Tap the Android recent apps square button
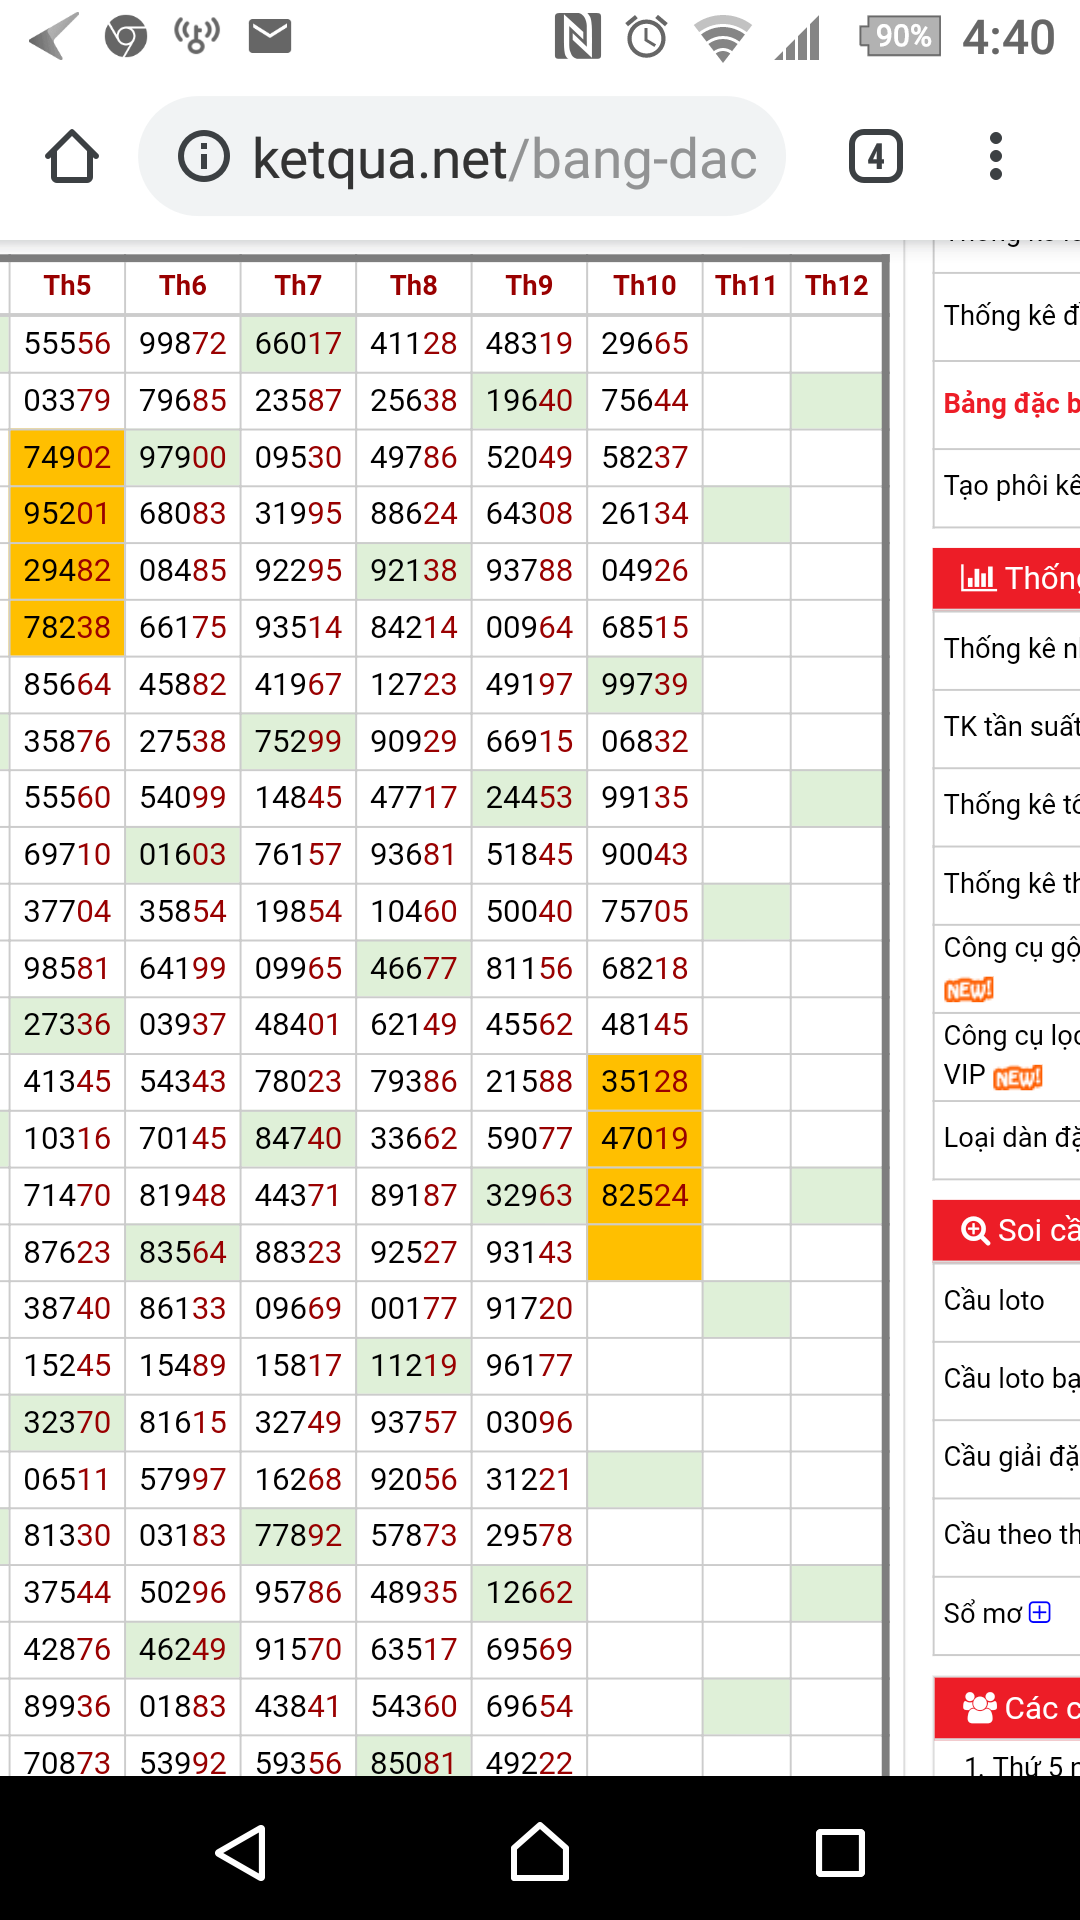The width and height of the screenshot is (1080, 1920). [x=840, y=1853]
